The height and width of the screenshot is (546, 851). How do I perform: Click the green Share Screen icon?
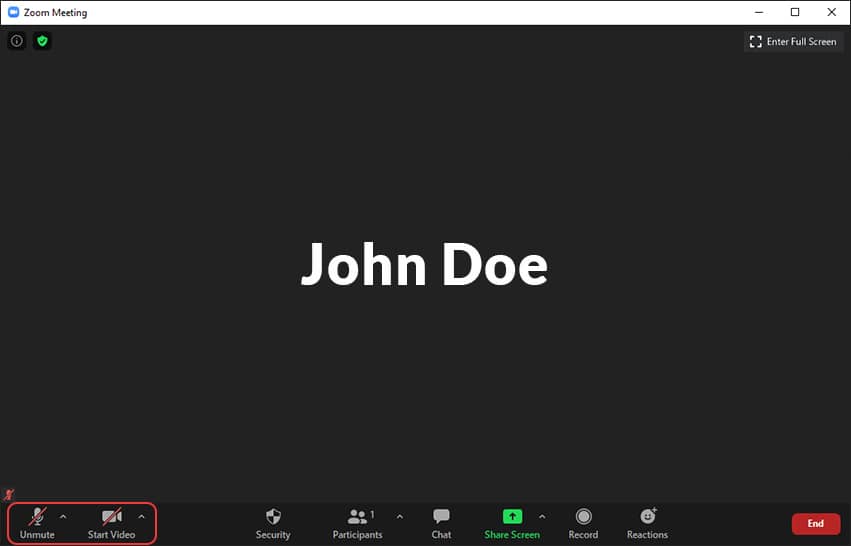pos(512,516)
